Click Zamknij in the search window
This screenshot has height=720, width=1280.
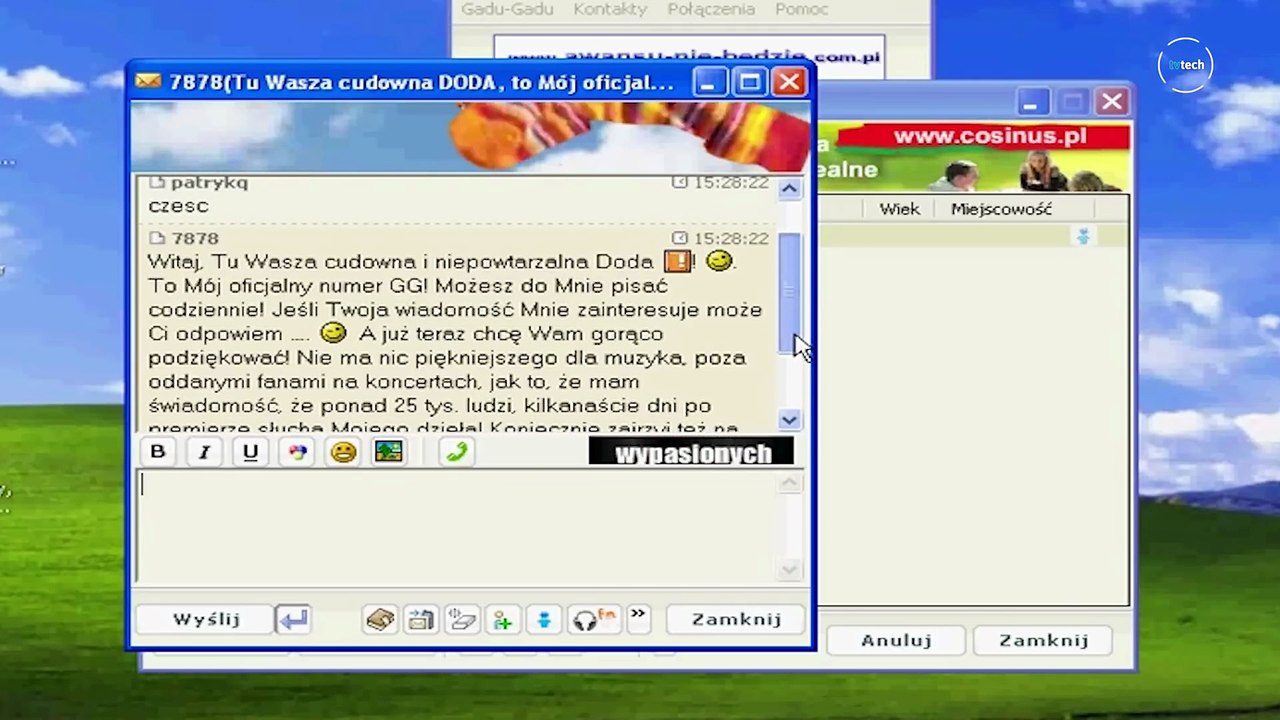tap(1043, 641)
